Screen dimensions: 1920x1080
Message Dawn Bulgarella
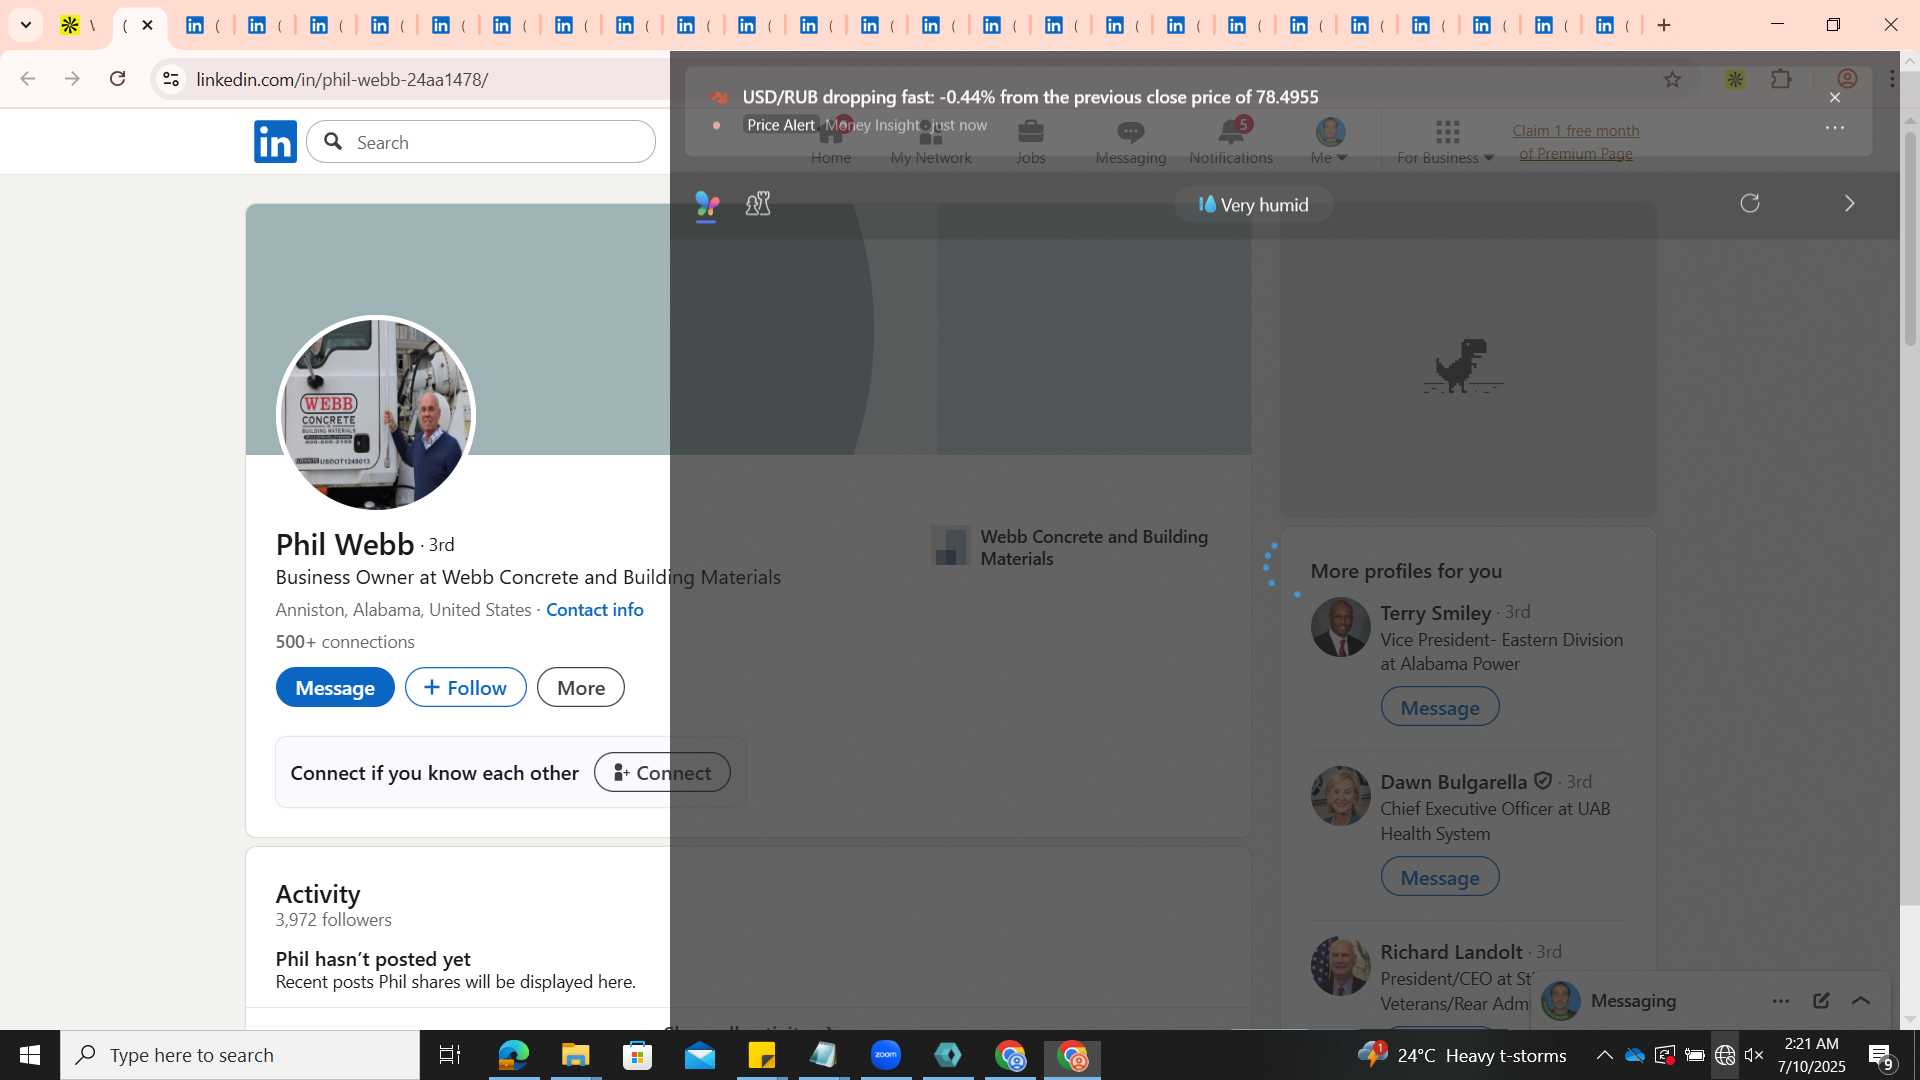(1440, 877)
